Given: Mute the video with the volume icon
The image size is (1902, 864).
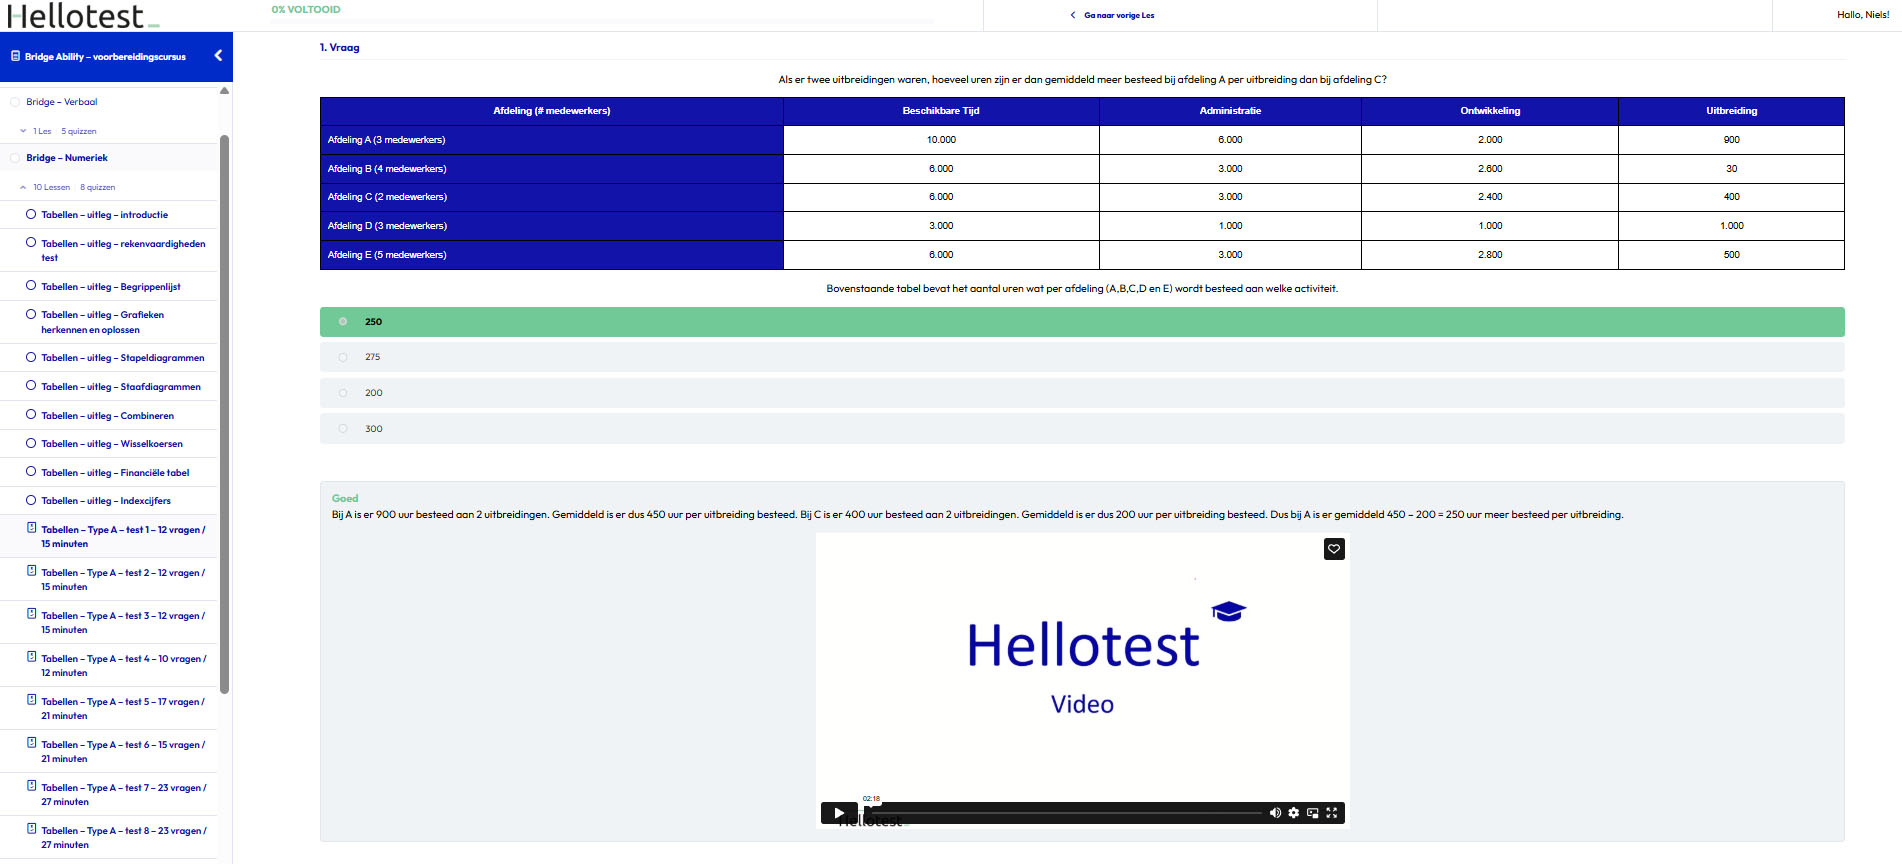Looking at the screenshot, I should click(x=1275, y=813).
